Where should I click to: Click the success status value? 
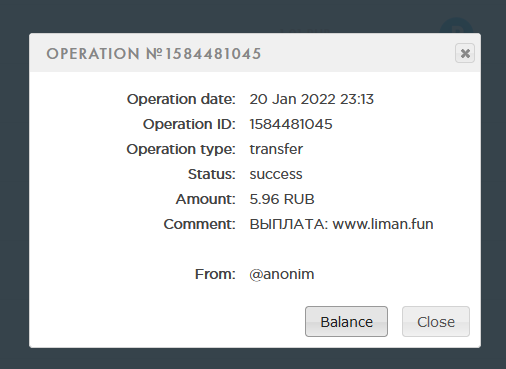point(276,174)
